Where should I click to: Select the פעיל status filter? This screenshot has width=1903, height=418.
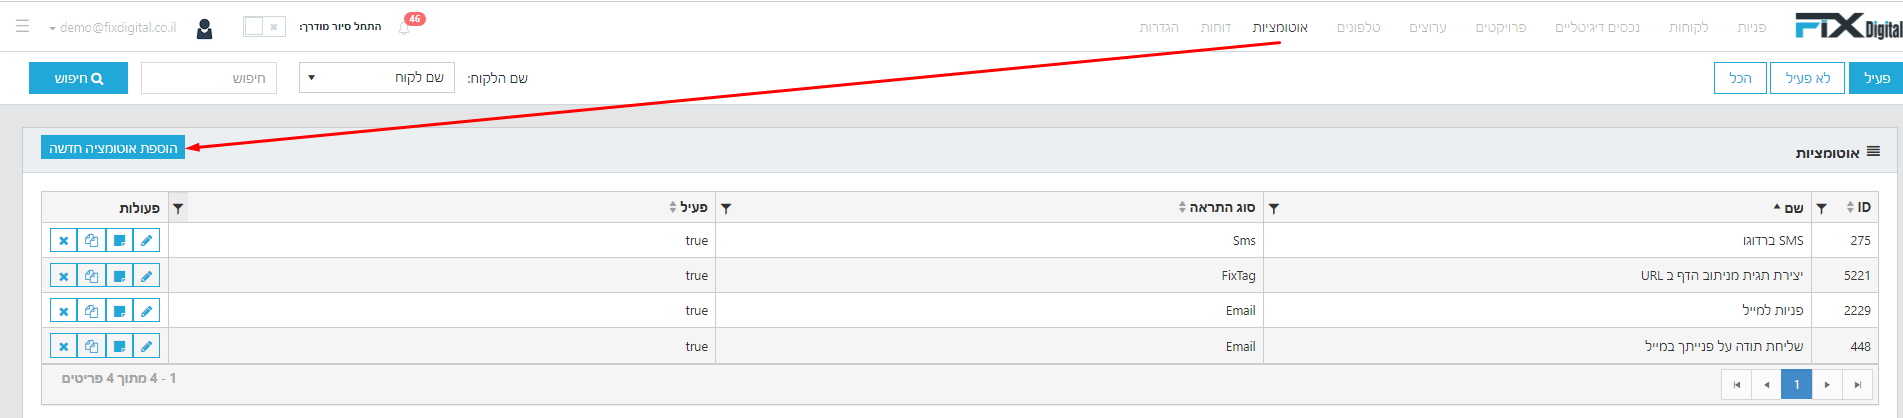tap(1875, 78)
